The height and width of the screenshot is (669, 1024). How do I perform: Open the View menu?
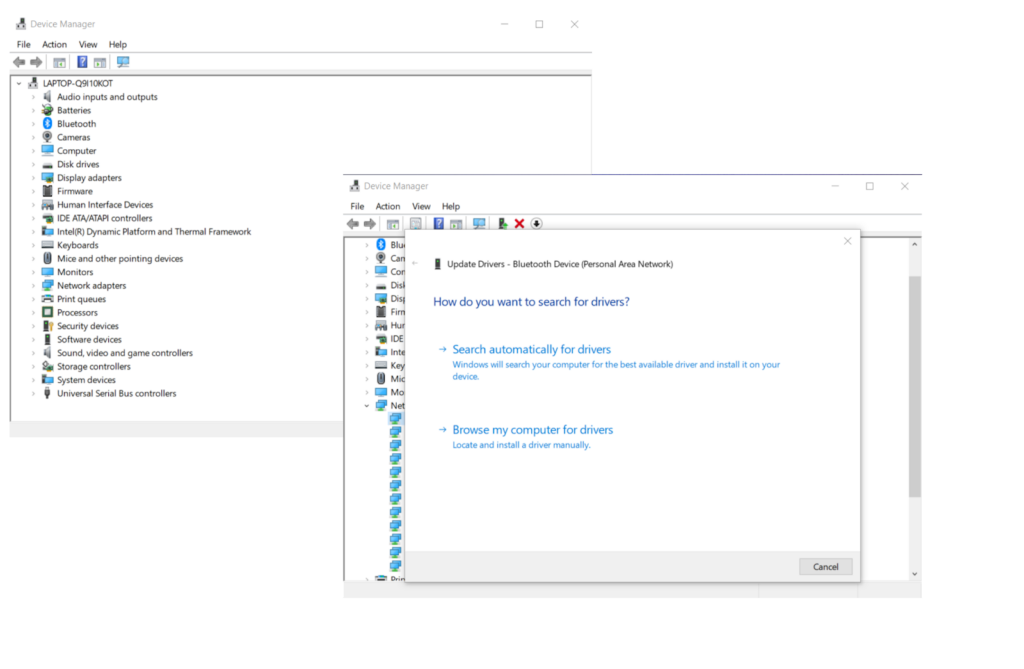421,206
